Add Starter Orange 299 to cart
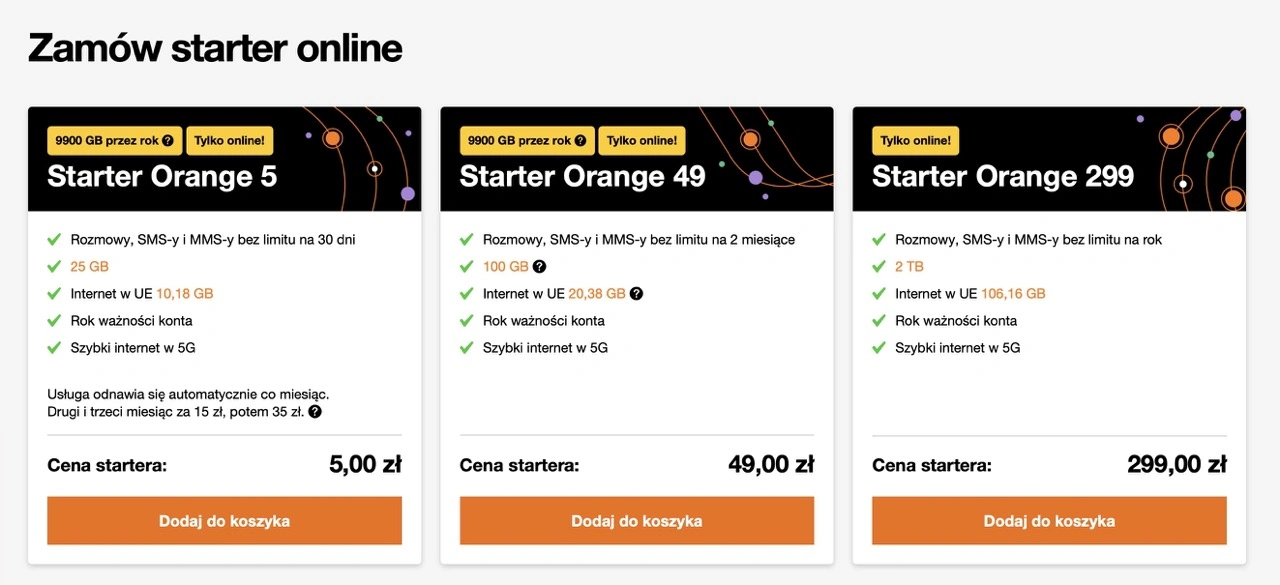Screen dimensions: 1280x585 coord(1049,521)
